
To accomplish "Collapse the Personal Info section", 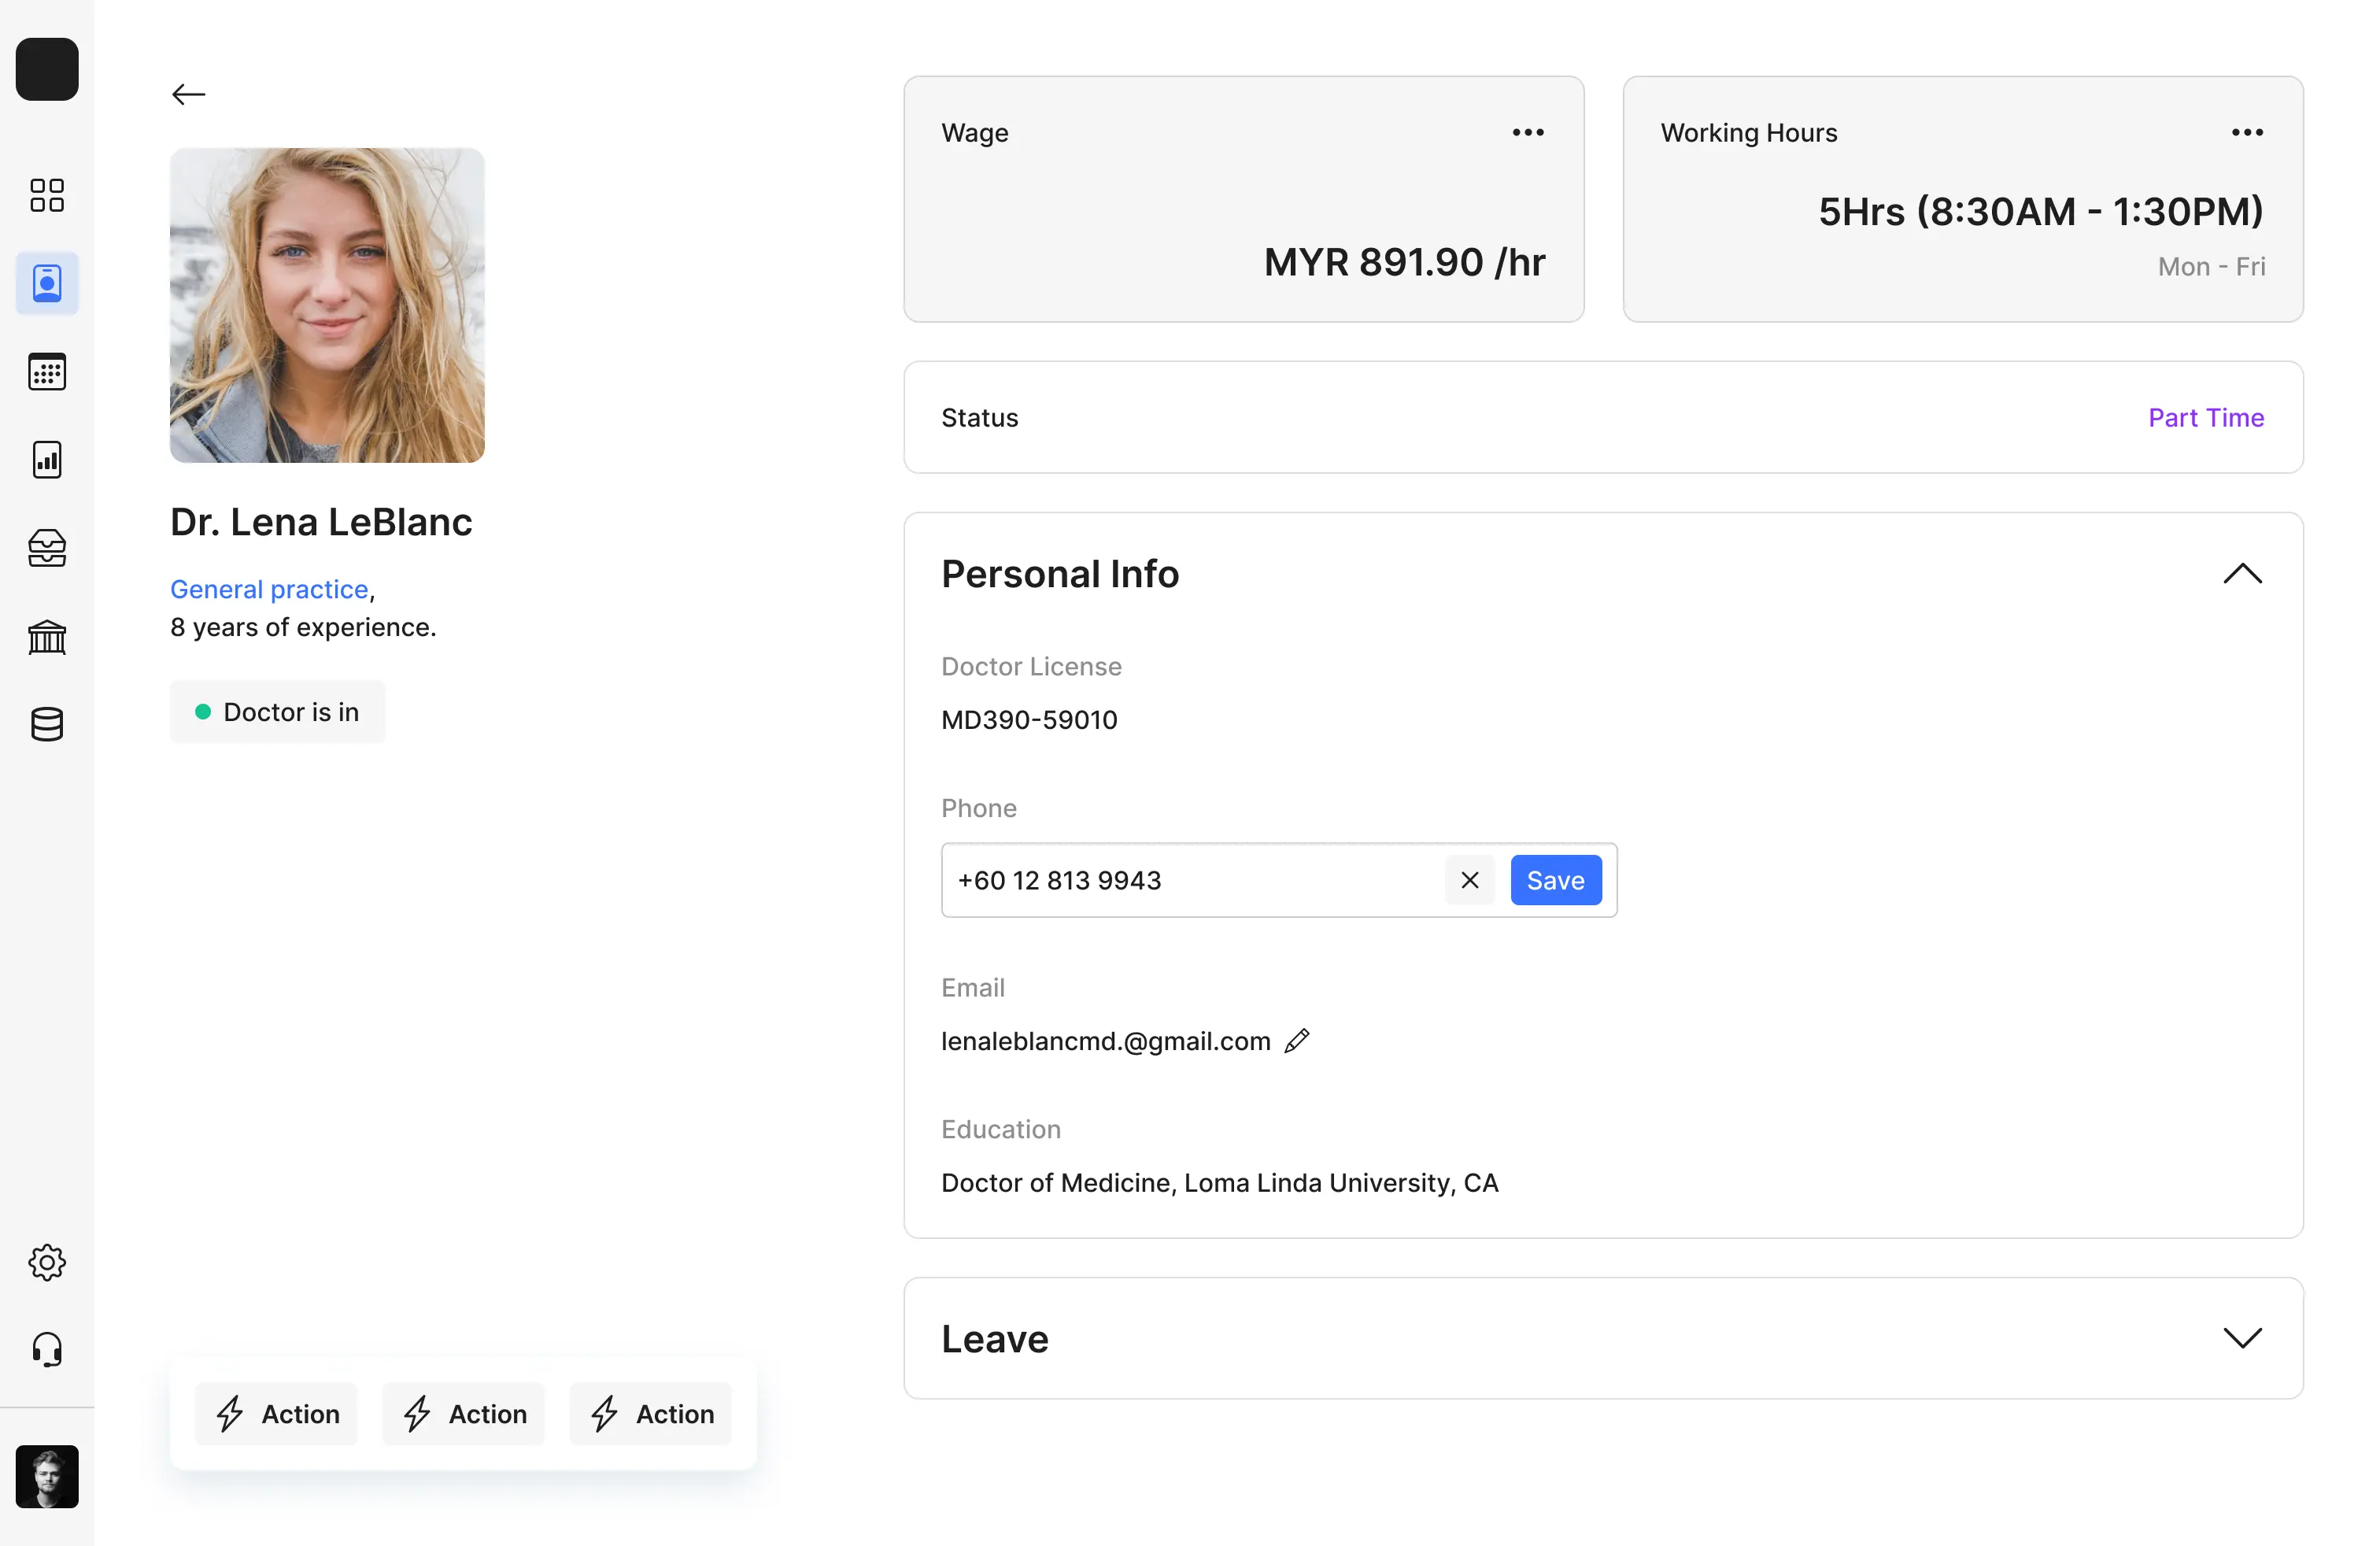I will point(2242,573).
